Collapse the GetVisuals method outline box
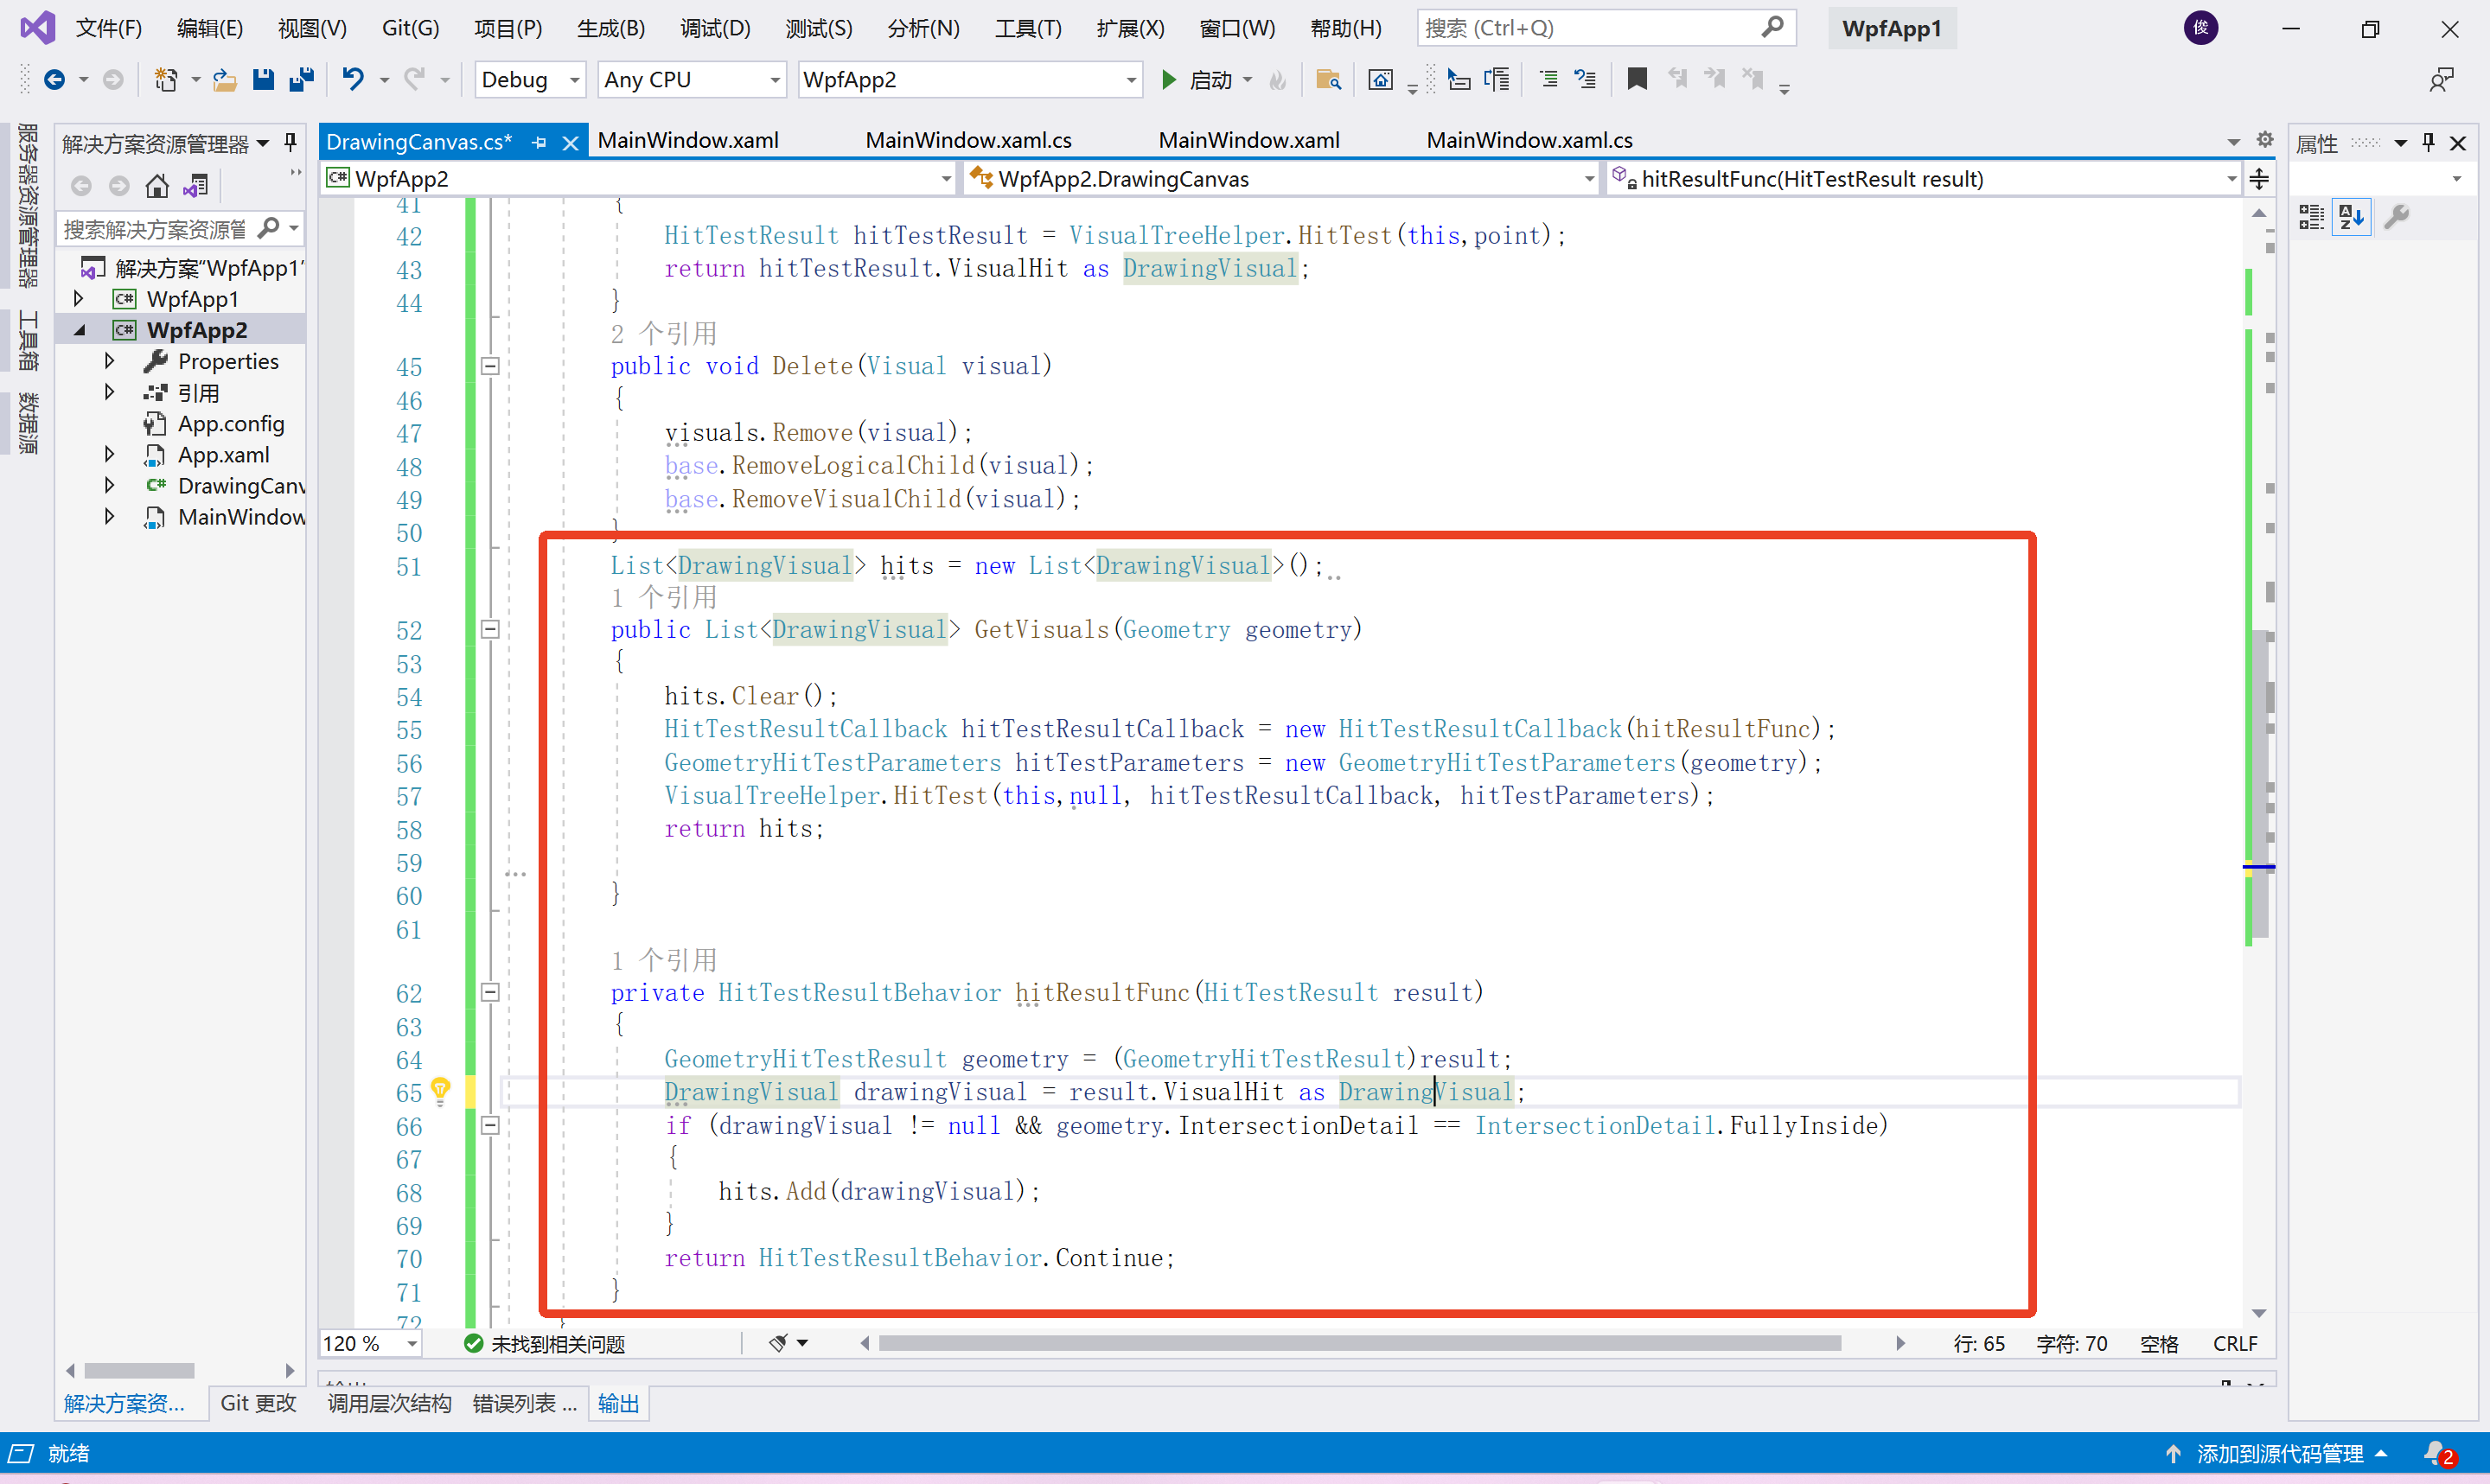 point(490,630)
